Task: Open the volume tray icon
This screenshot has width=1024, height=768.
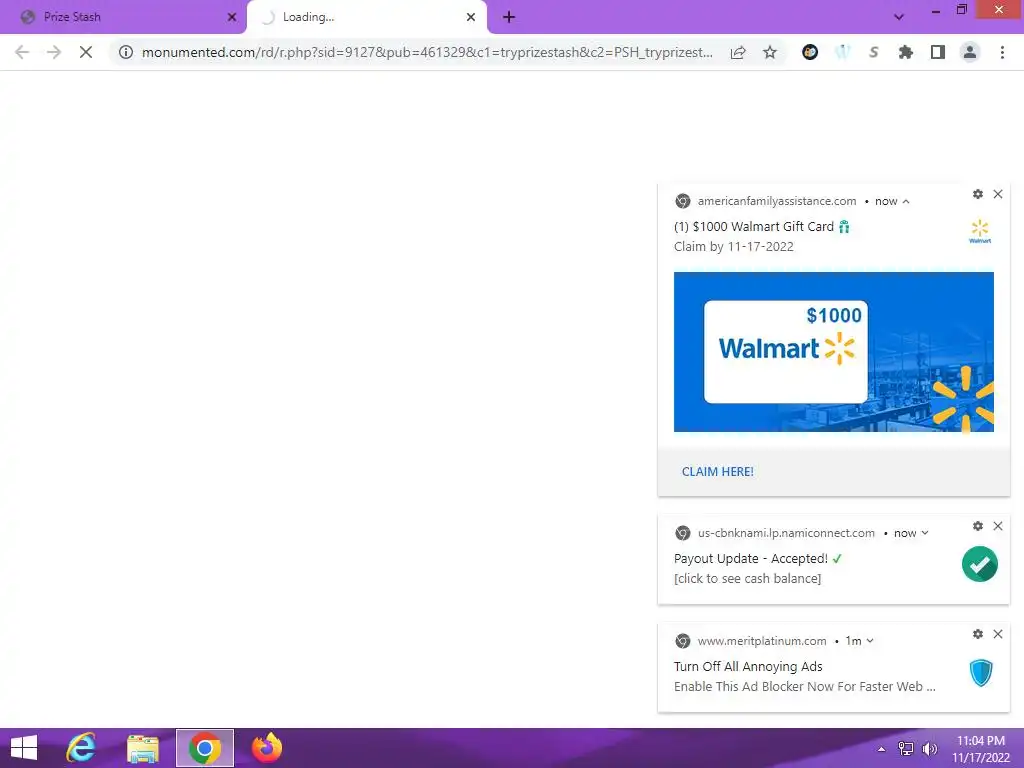Action: pyautogui.click(x=929, y=749)
